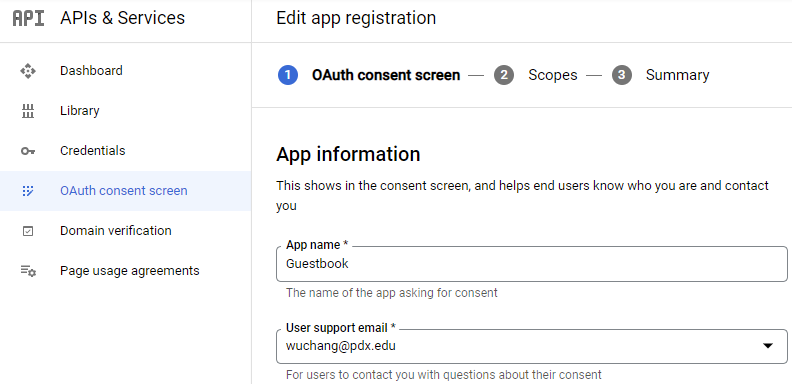Viewport: 792px width, 384px height.
Task: Switch to the Summary step
Action: pyautogui.click(x=677, y=75)
